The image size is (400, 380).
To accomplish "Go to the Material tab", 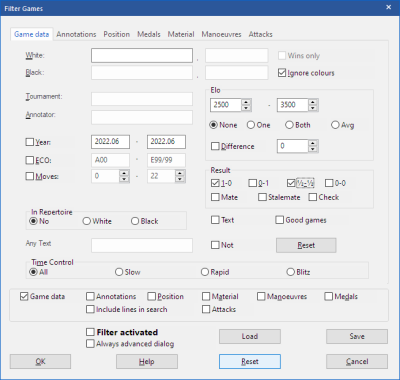I will [x=181, y=34].
